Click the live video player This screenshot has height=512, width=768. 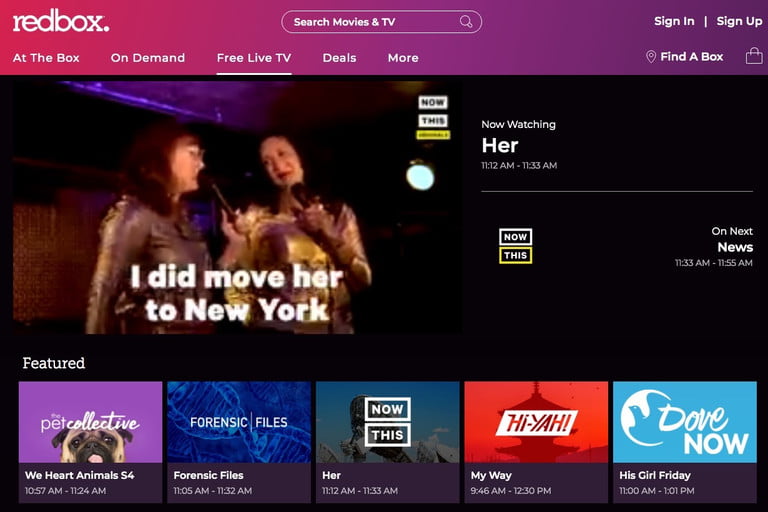point(237,207)
